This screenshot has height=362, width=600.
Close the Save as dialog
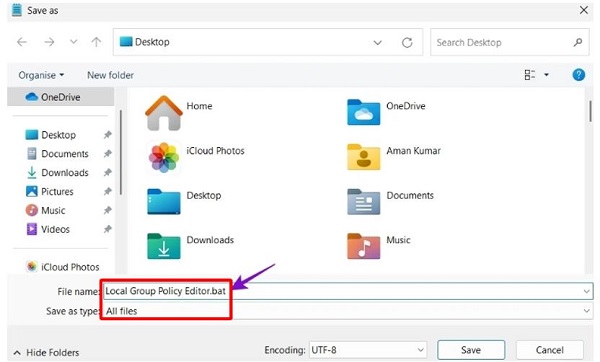tap(584, 10)
